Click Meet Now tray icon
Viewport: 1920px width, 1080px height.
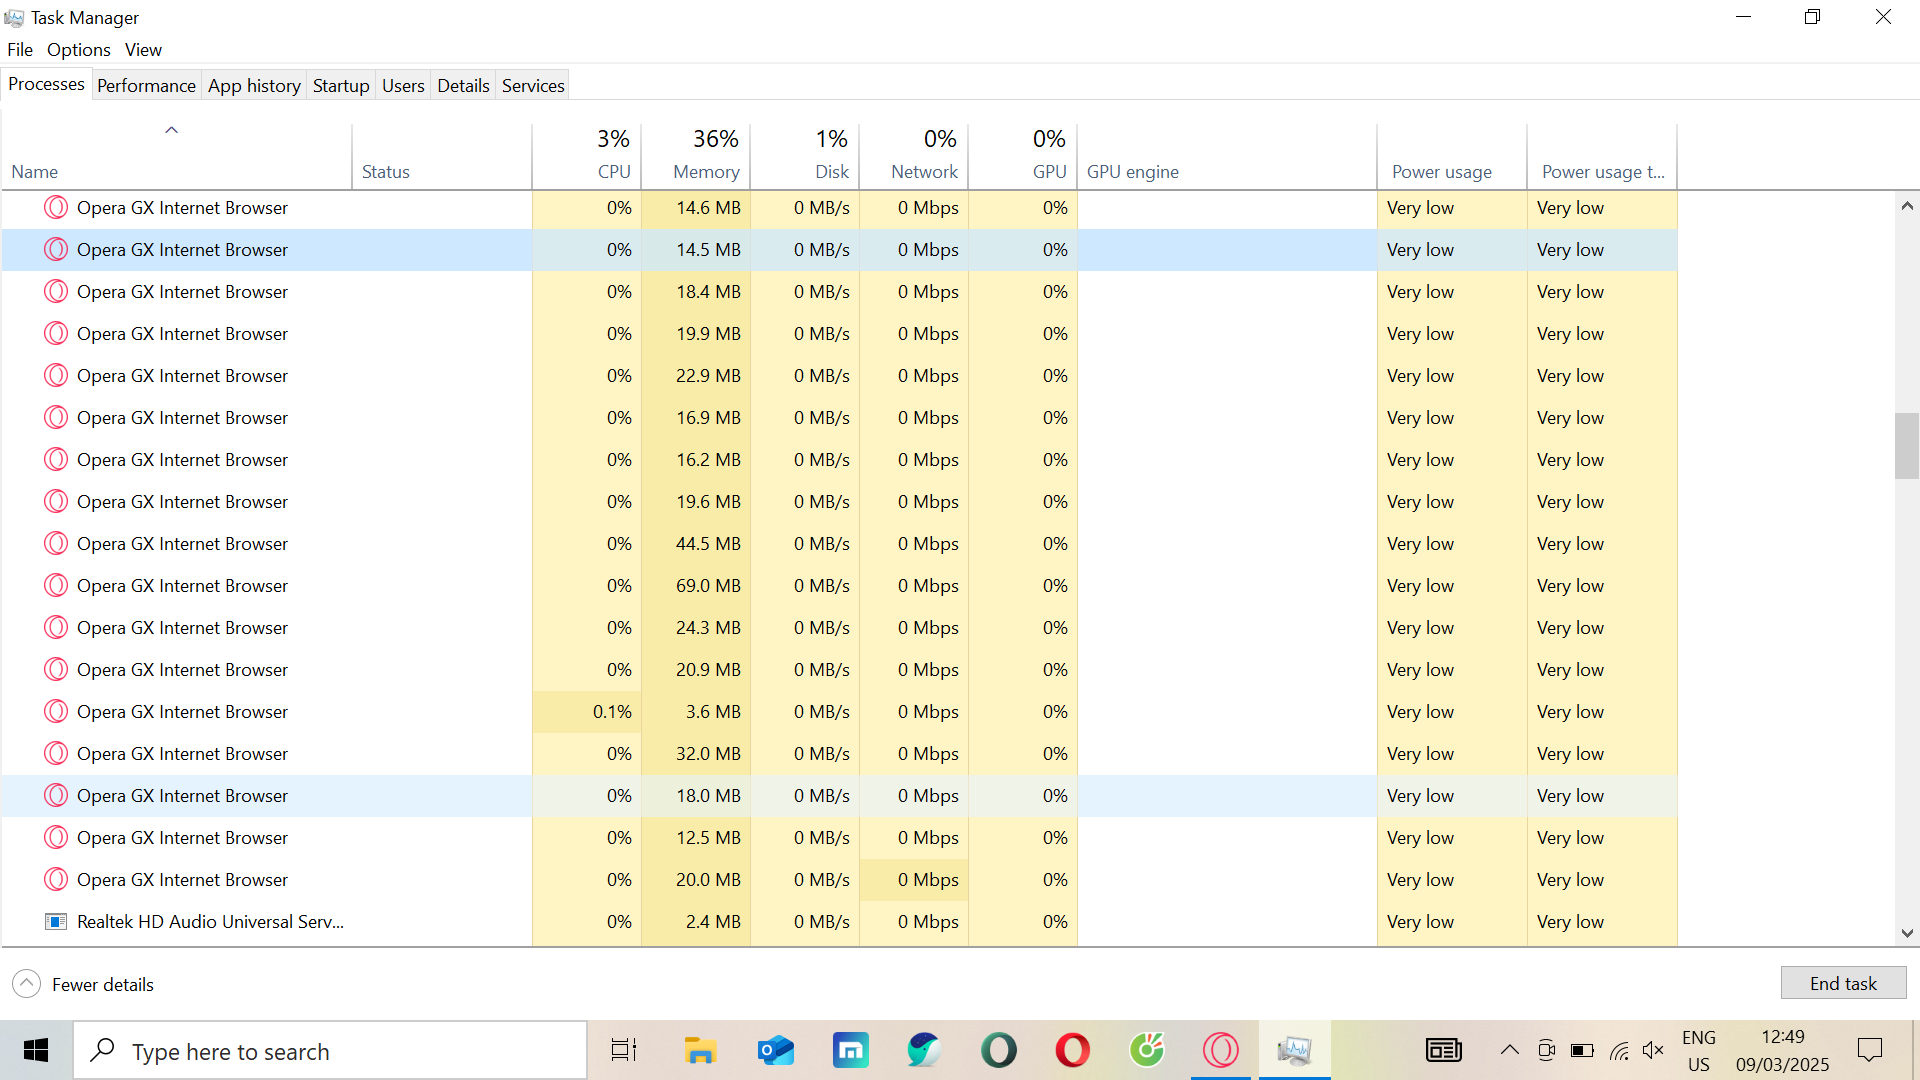pyautogui.click(x=1546, y=1050)
